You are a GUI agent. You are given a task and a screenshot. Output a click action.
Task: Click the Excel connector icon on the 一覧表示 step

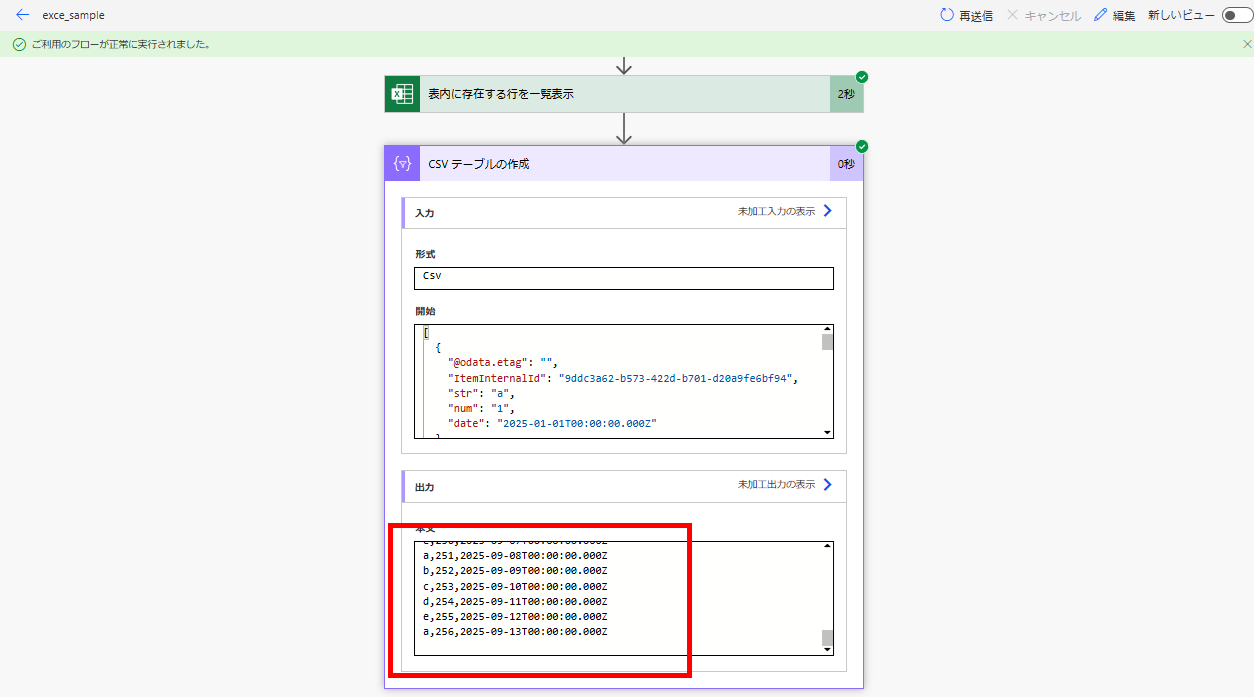click(401, 93)
